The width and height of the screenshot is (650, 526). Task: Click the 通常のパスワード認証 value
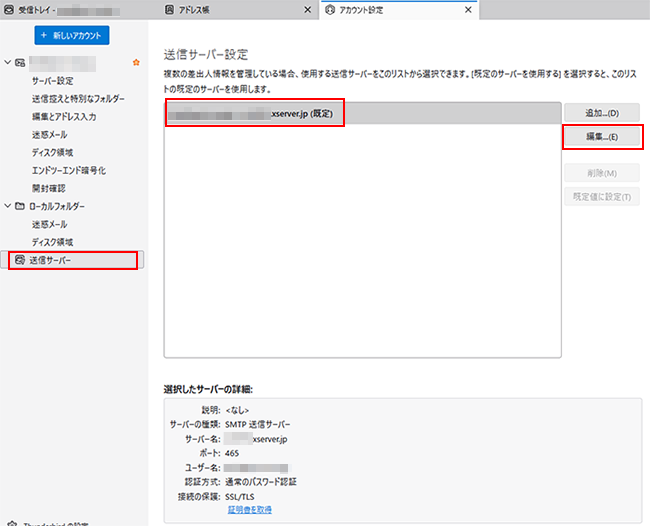click(x=261, y=482)
